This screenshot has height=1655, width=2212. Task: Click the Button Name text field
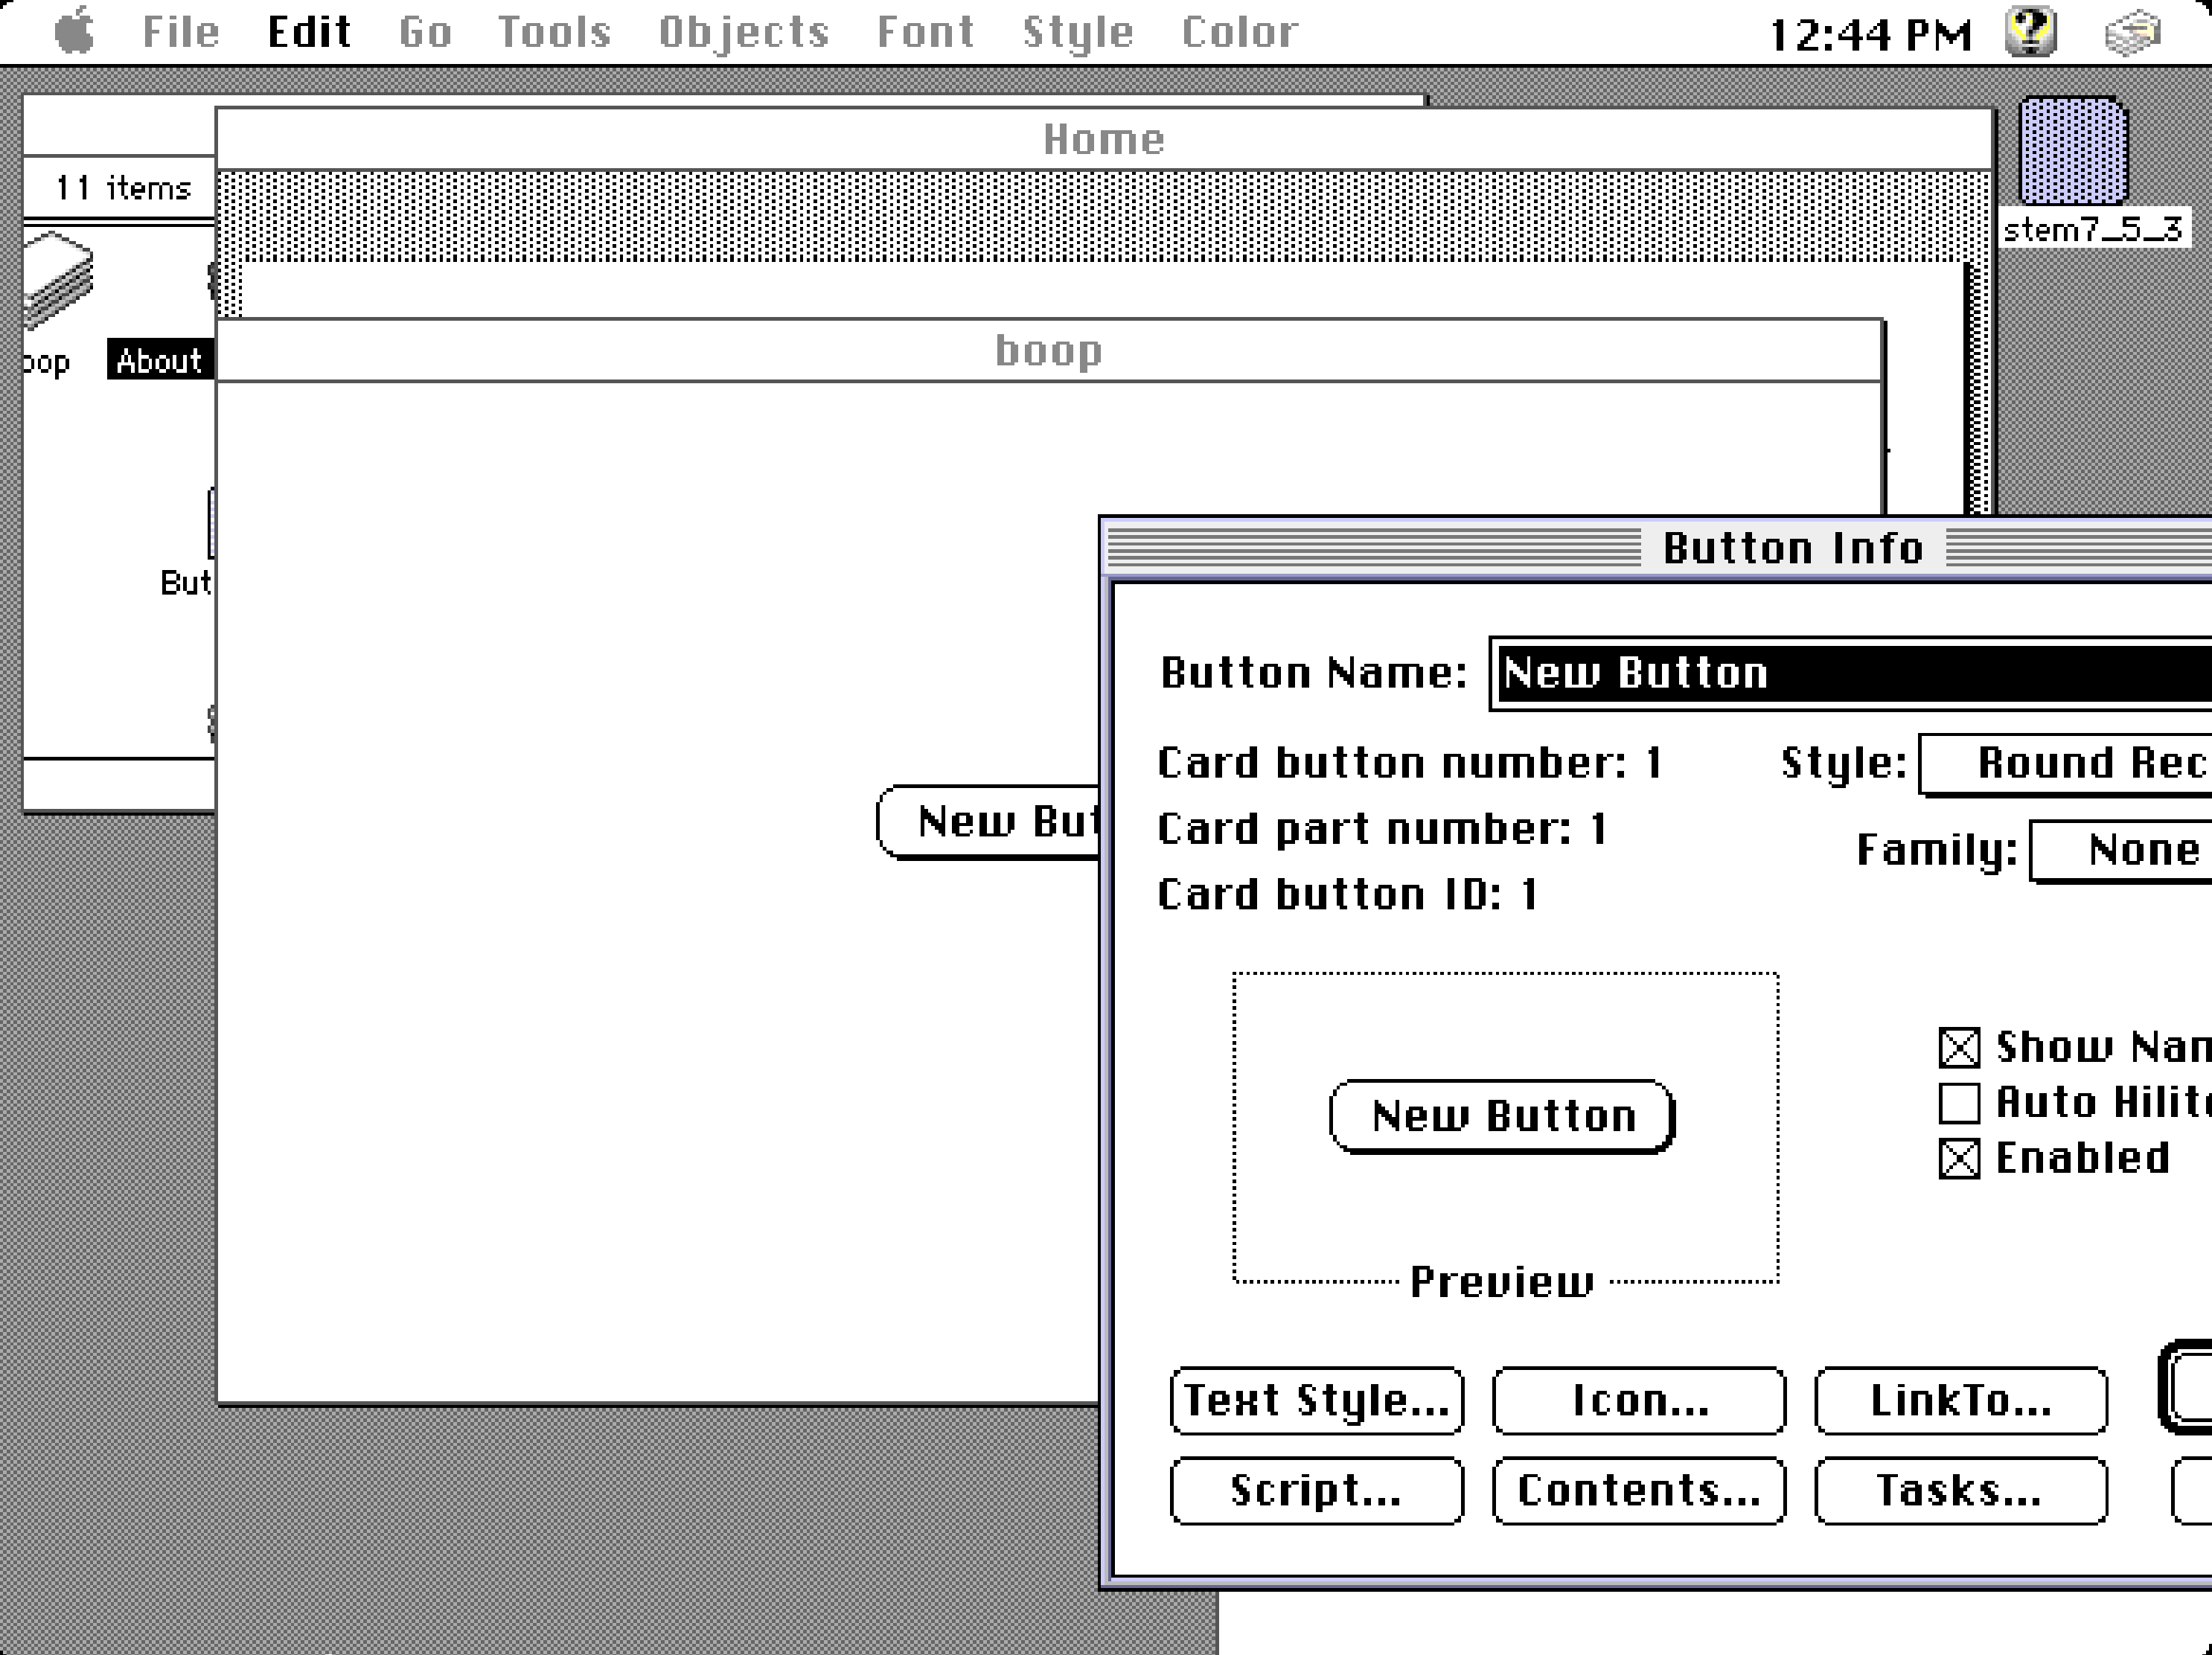coord(1850,673)
